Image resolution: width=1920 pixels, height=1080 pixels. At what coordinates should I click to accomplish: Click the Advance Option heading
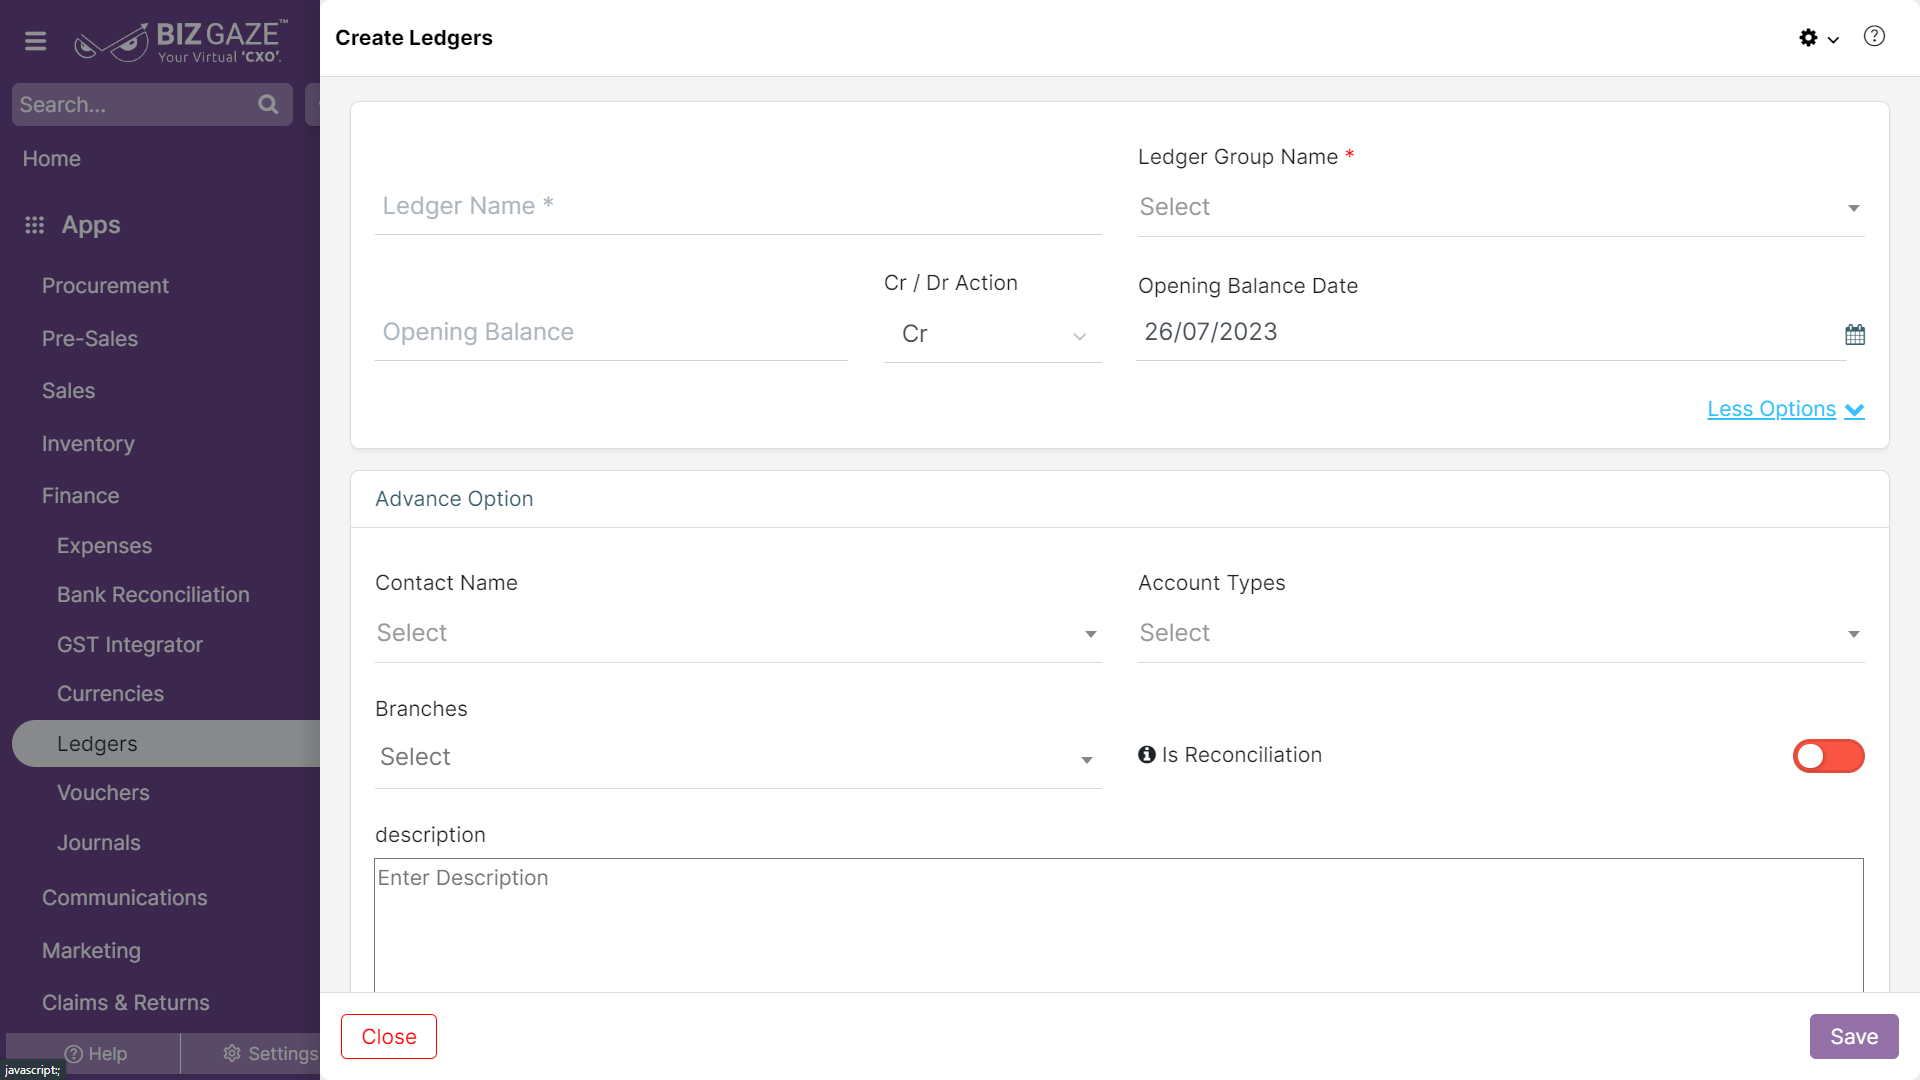(x=454, y=499)
